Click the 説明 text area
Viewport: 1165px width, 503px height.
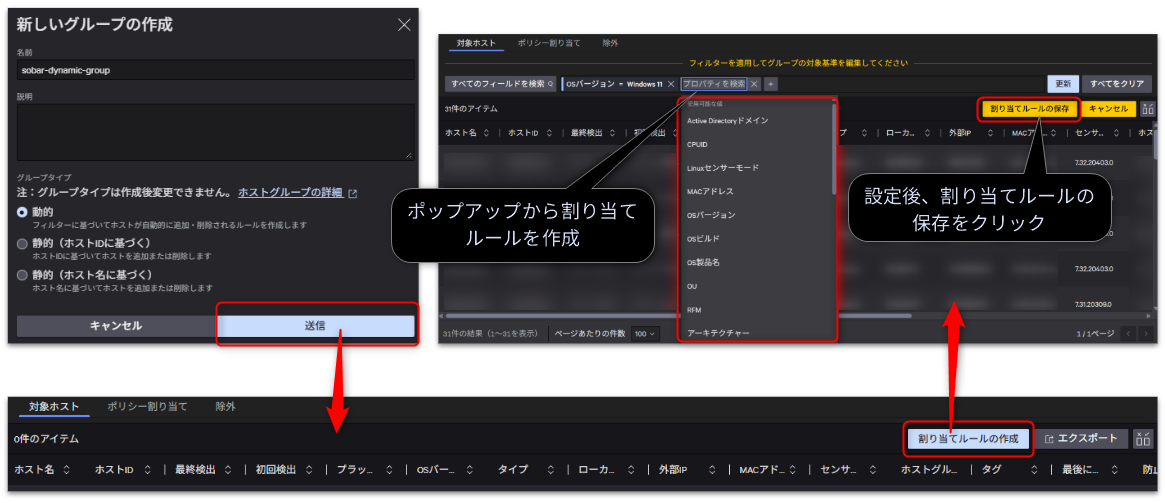(215, 132)
